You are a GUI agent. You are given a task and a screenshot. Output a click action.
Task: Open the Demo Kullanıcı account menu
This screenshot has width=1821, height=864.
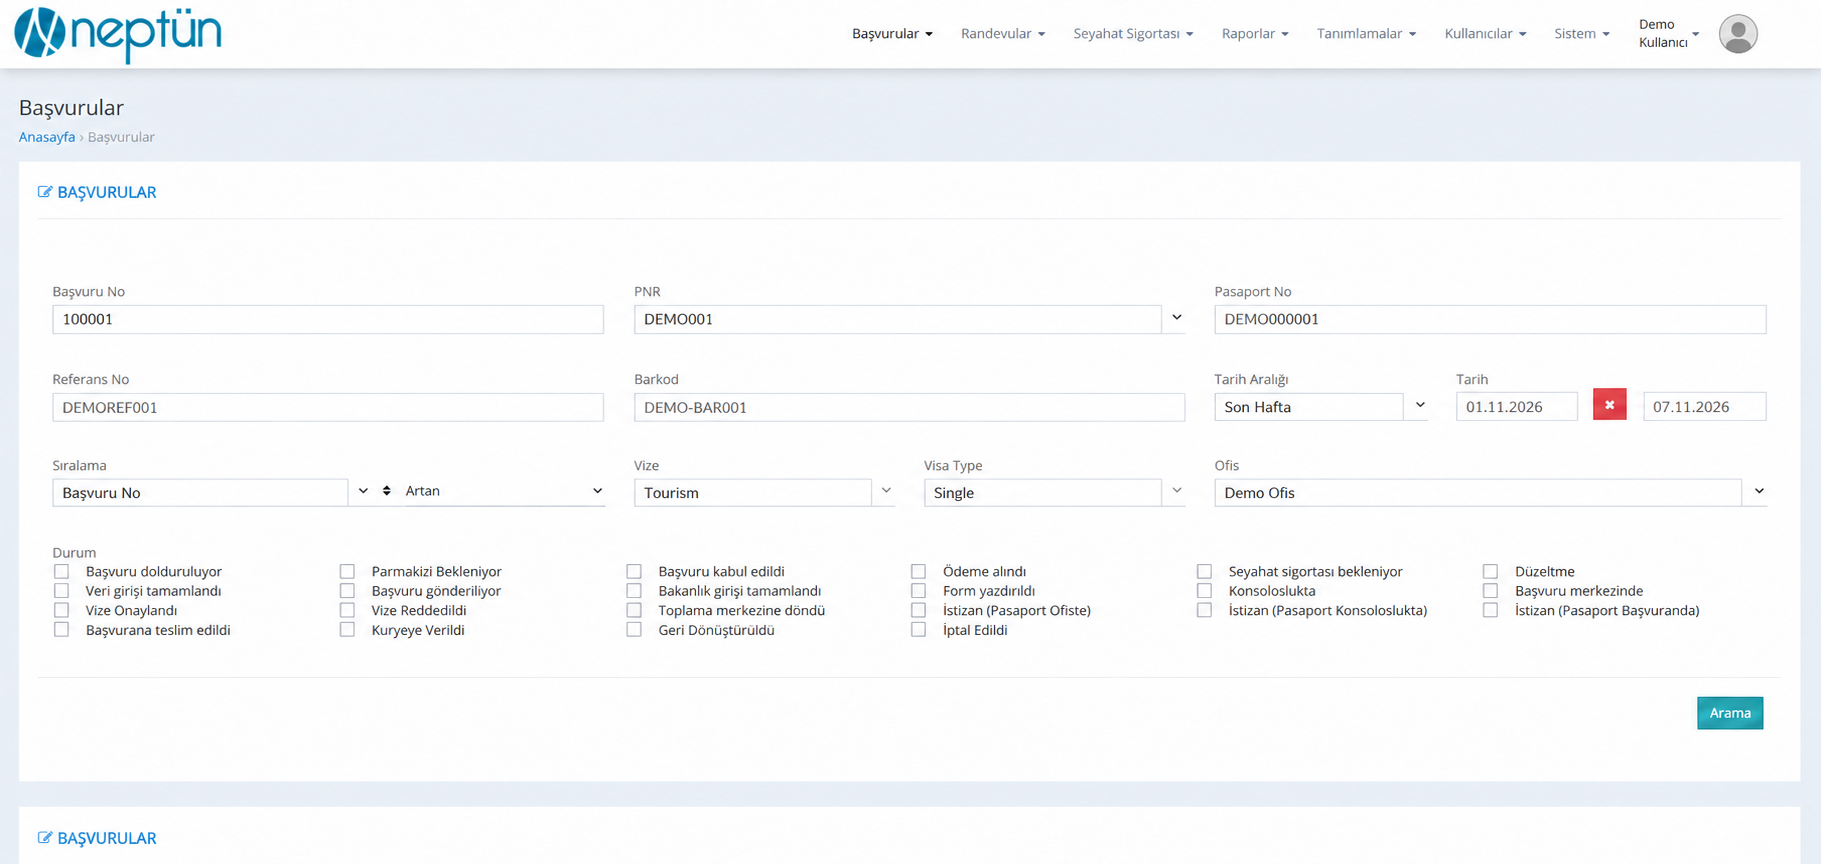coord(1669,34)
